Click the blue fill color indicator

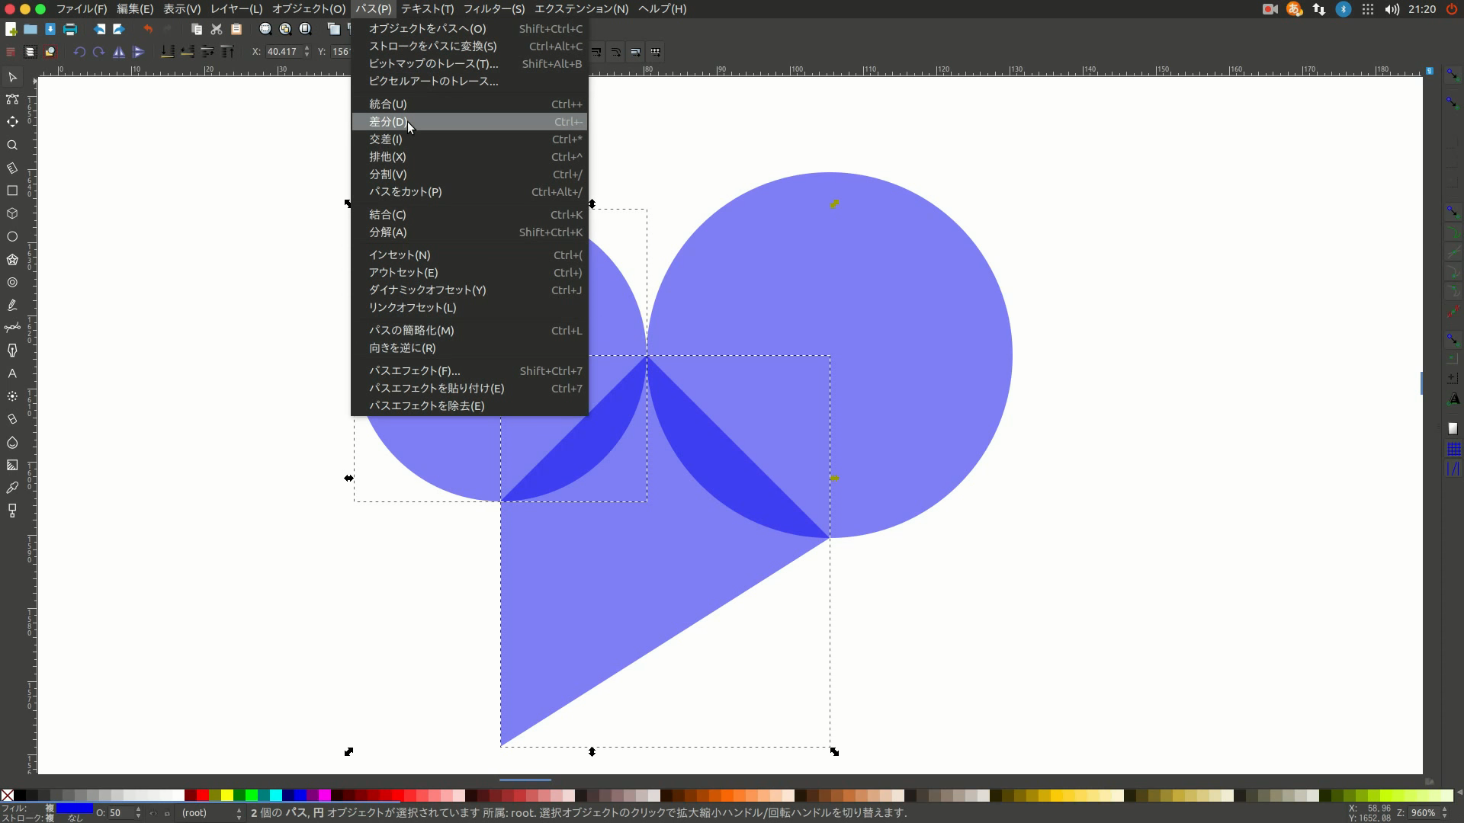(74, 808)
